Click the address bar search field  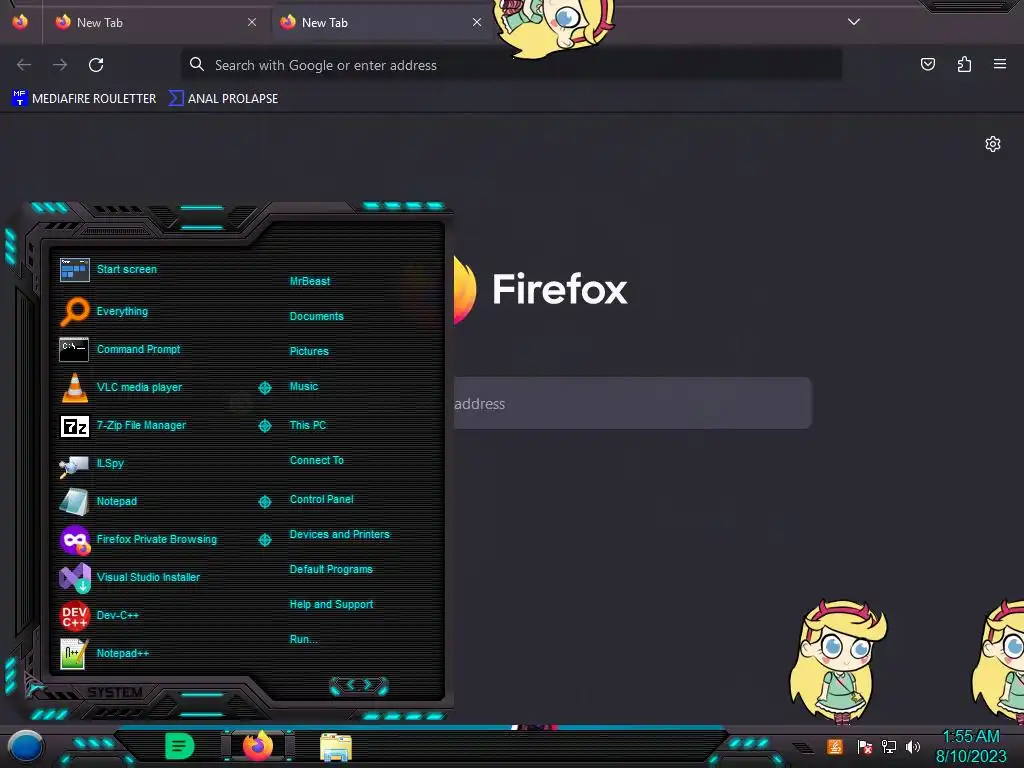pos(511,65)
